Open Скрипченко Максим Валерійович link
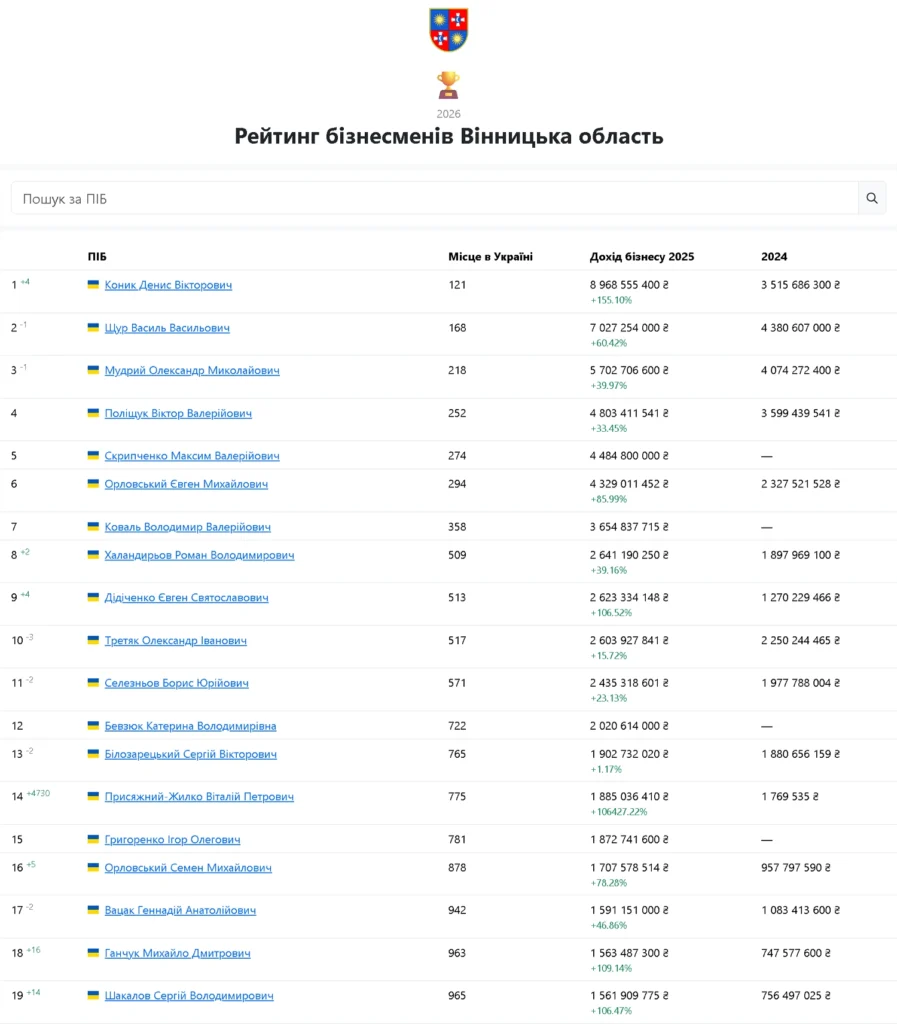 click(x=192, y=456)
